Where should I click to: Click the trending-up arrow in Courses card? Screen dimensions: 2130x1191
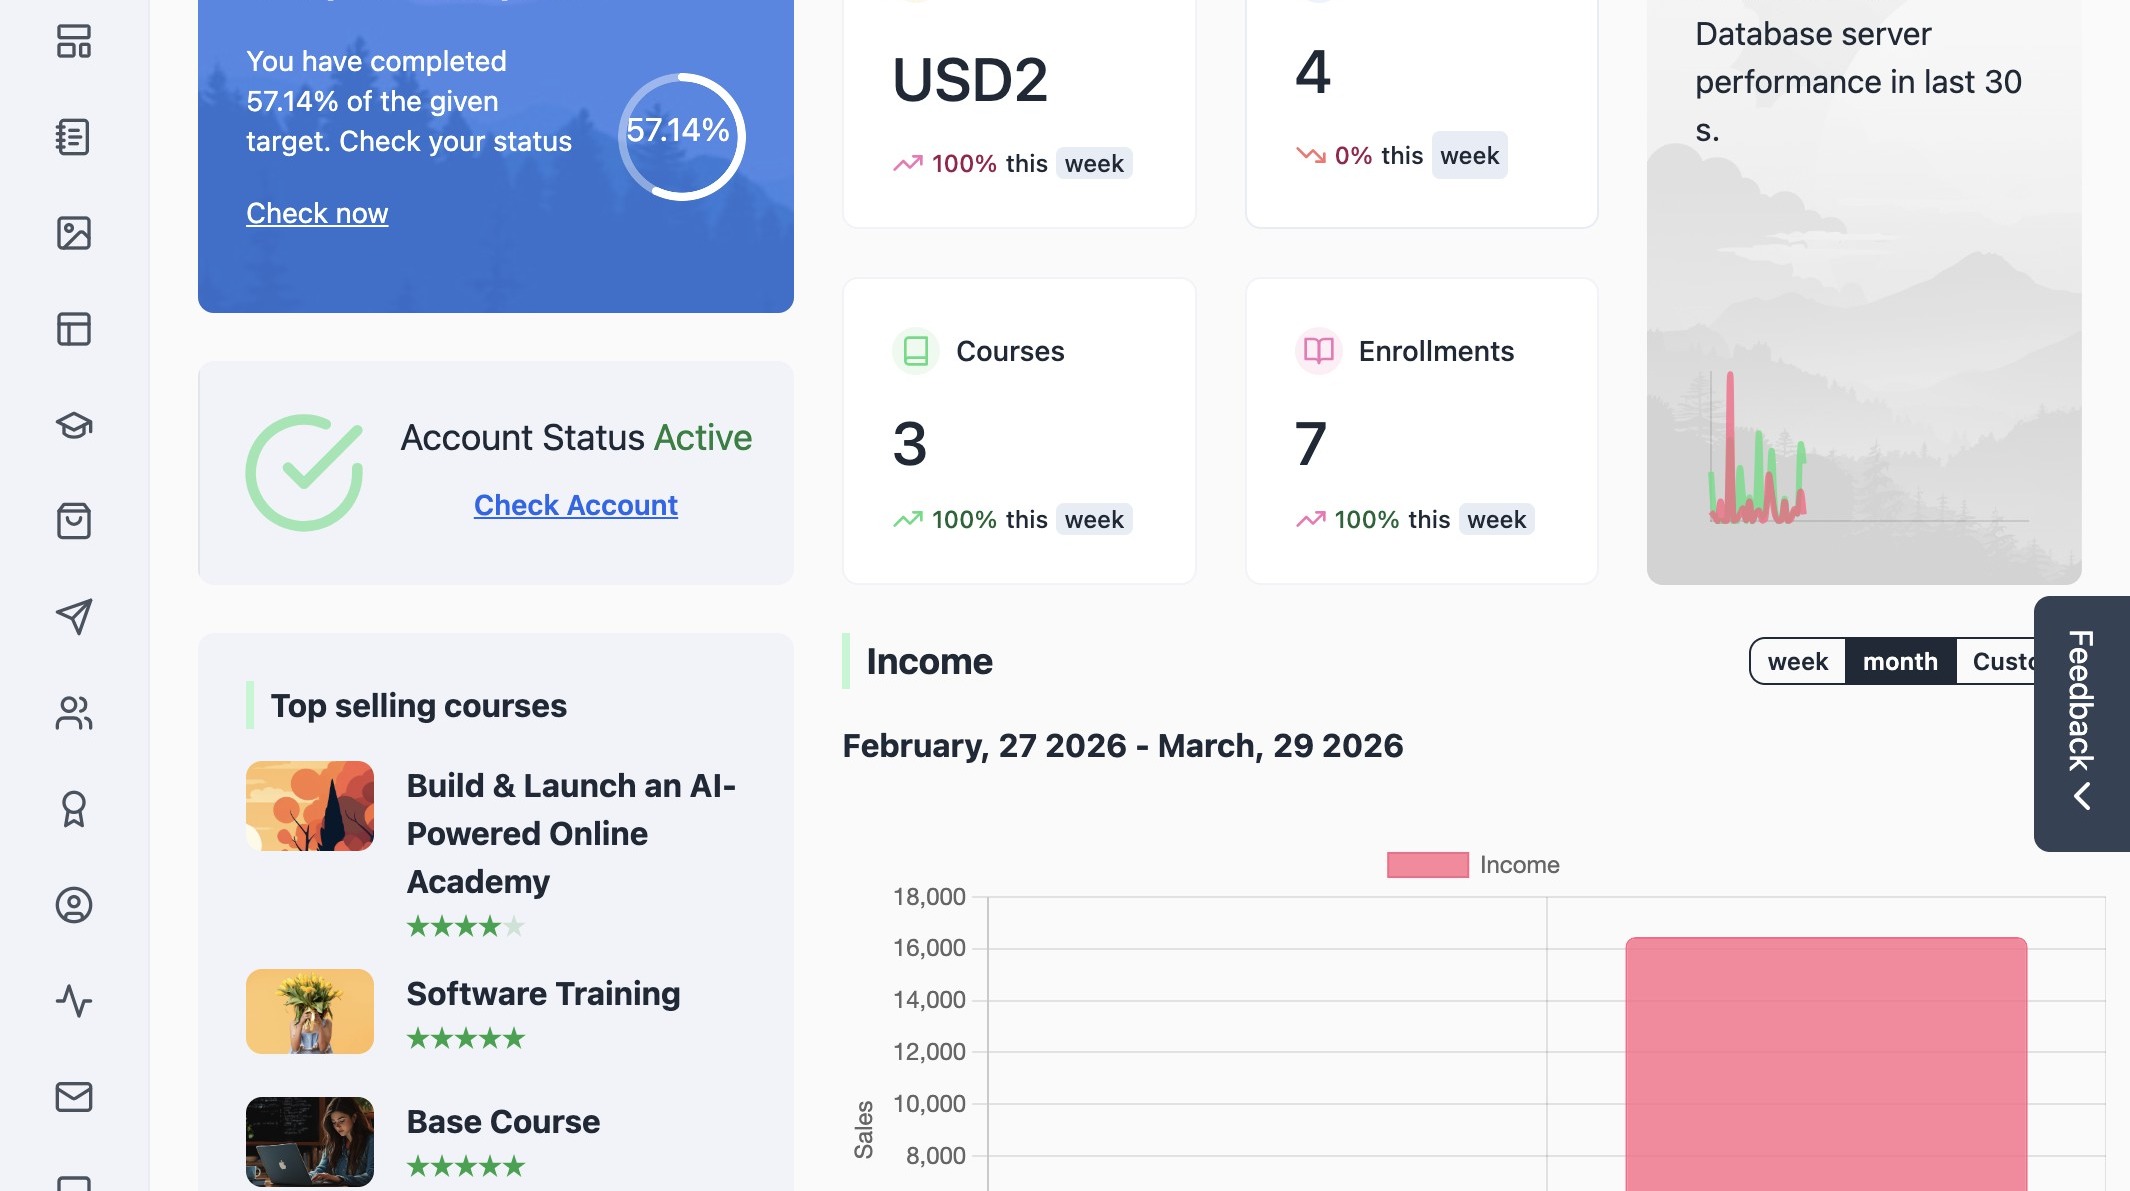tap(908, 519)
